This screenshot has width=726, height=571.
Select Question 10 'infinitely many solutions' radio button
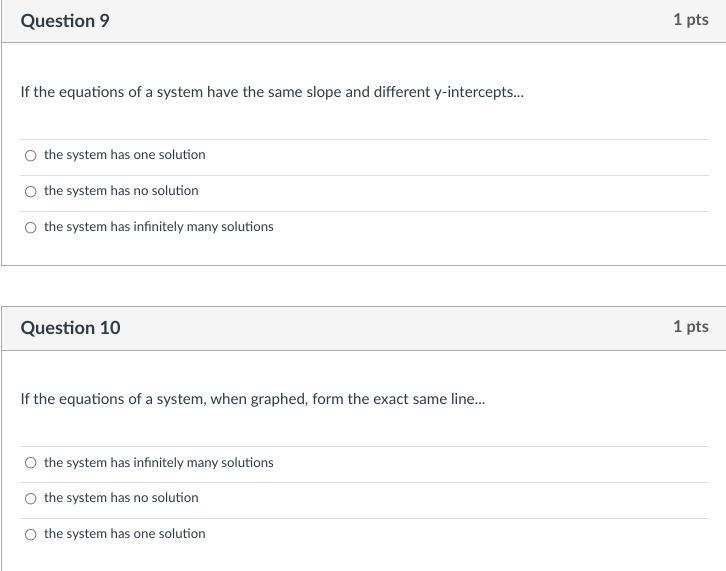click(30, 463)
